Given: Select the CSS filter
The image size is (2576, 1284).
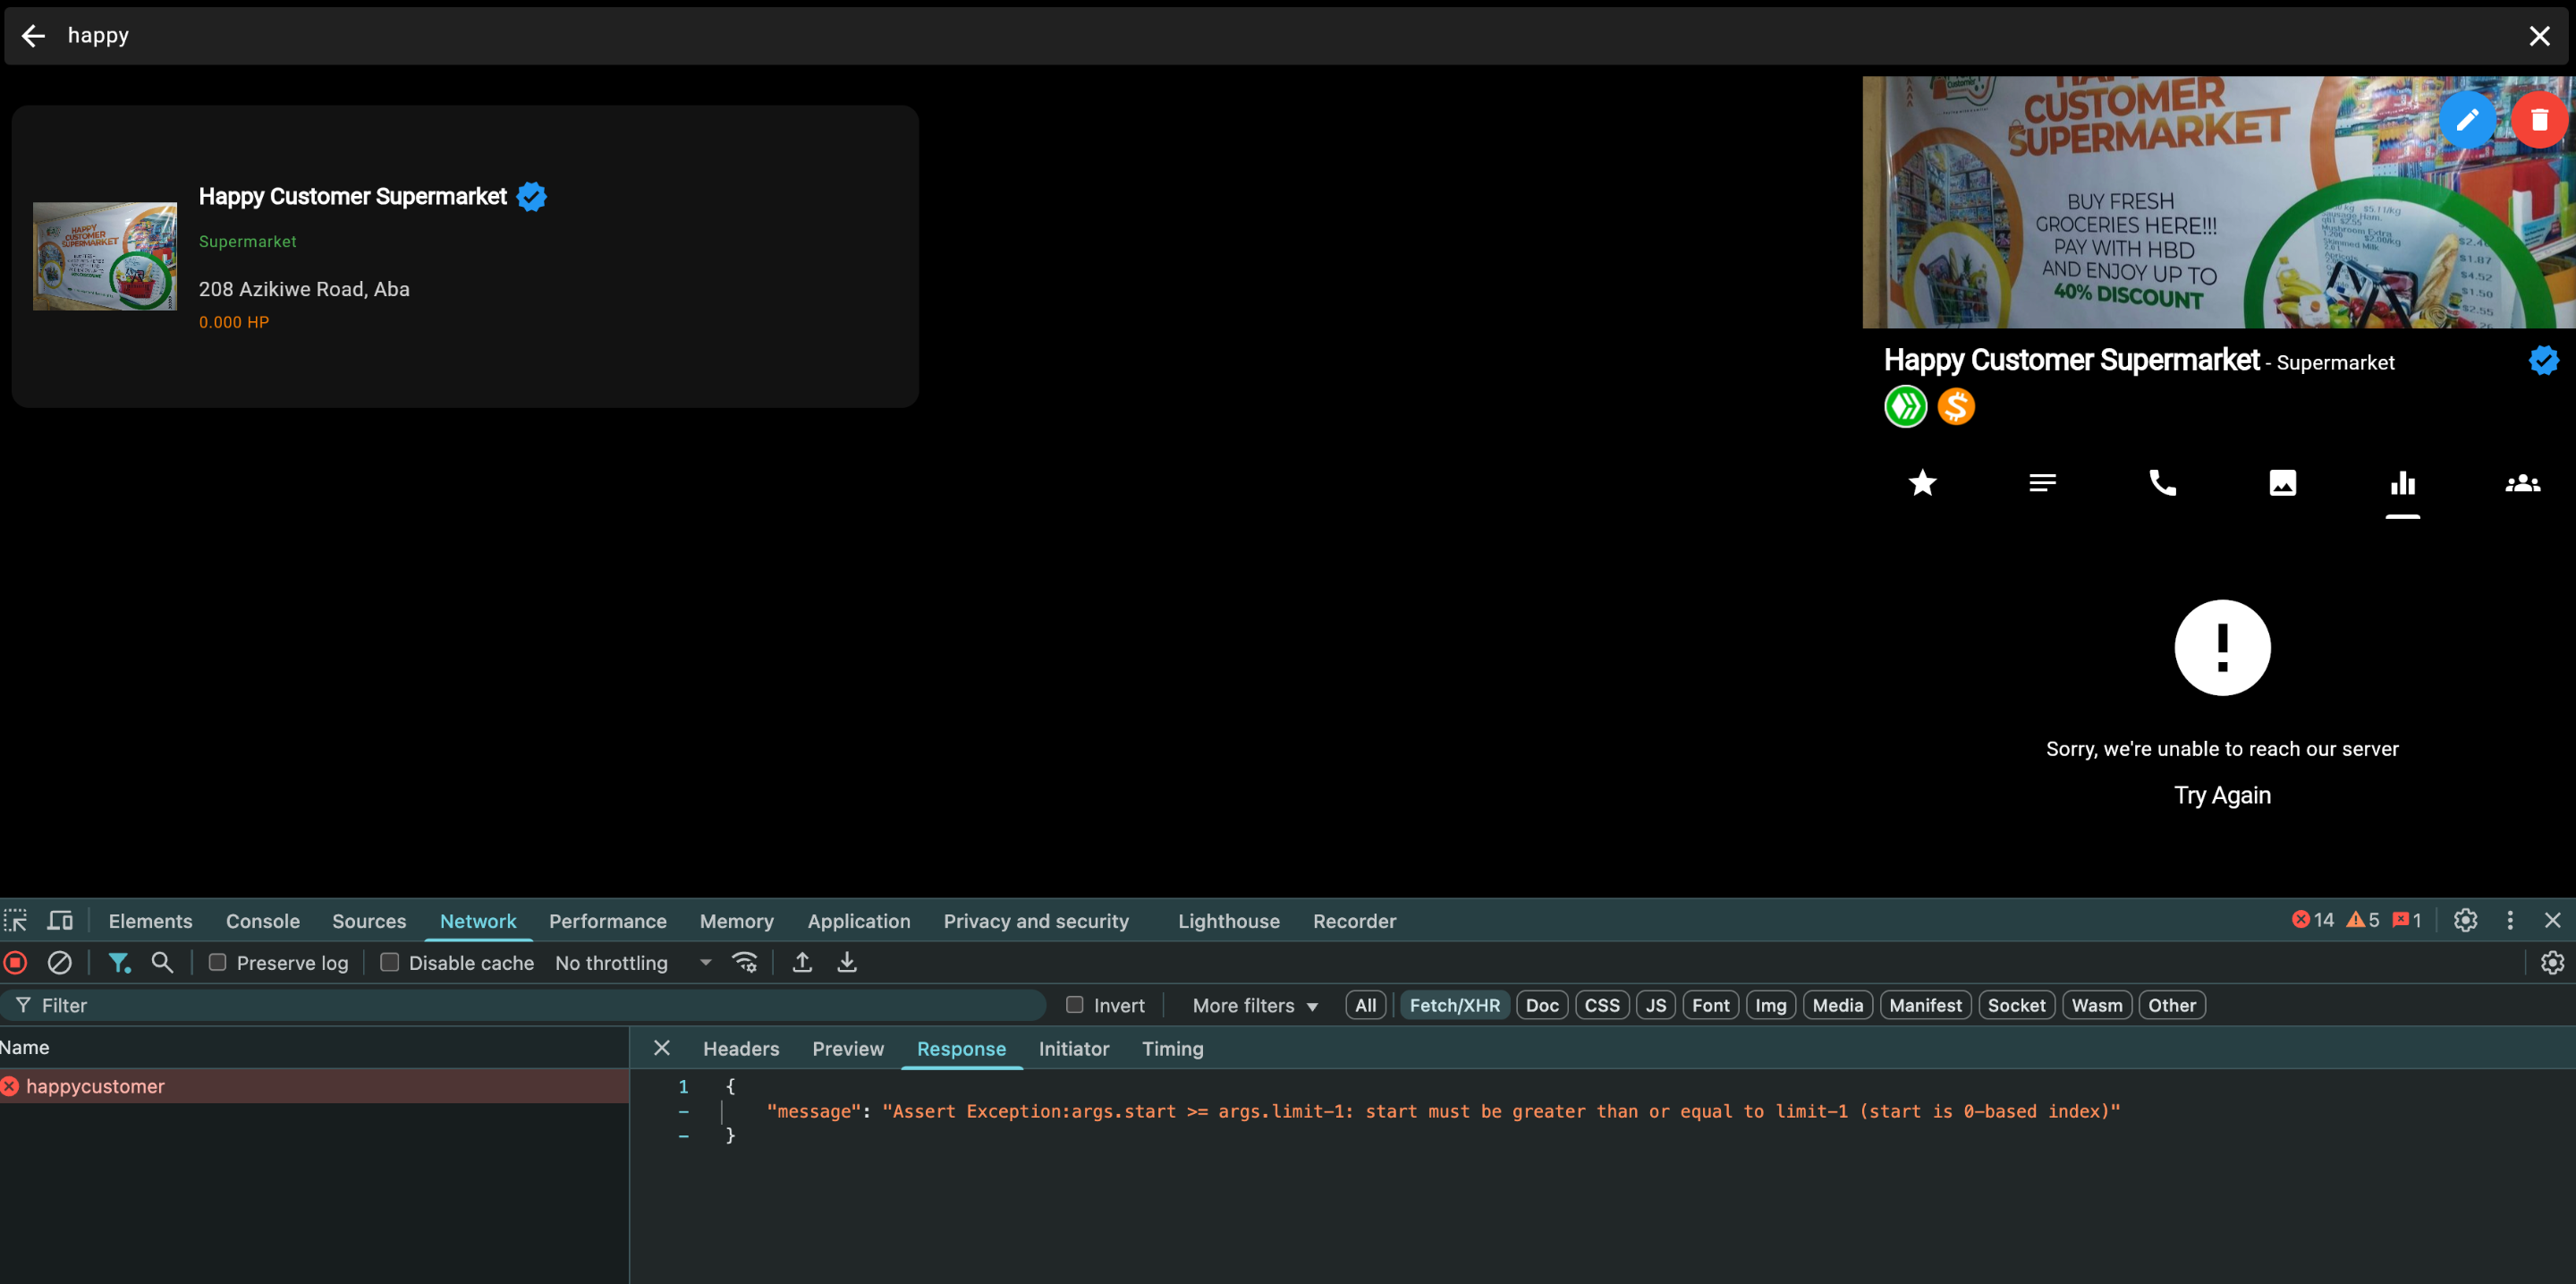Looking at the screenshot, I should [x=1601, y=1006].
